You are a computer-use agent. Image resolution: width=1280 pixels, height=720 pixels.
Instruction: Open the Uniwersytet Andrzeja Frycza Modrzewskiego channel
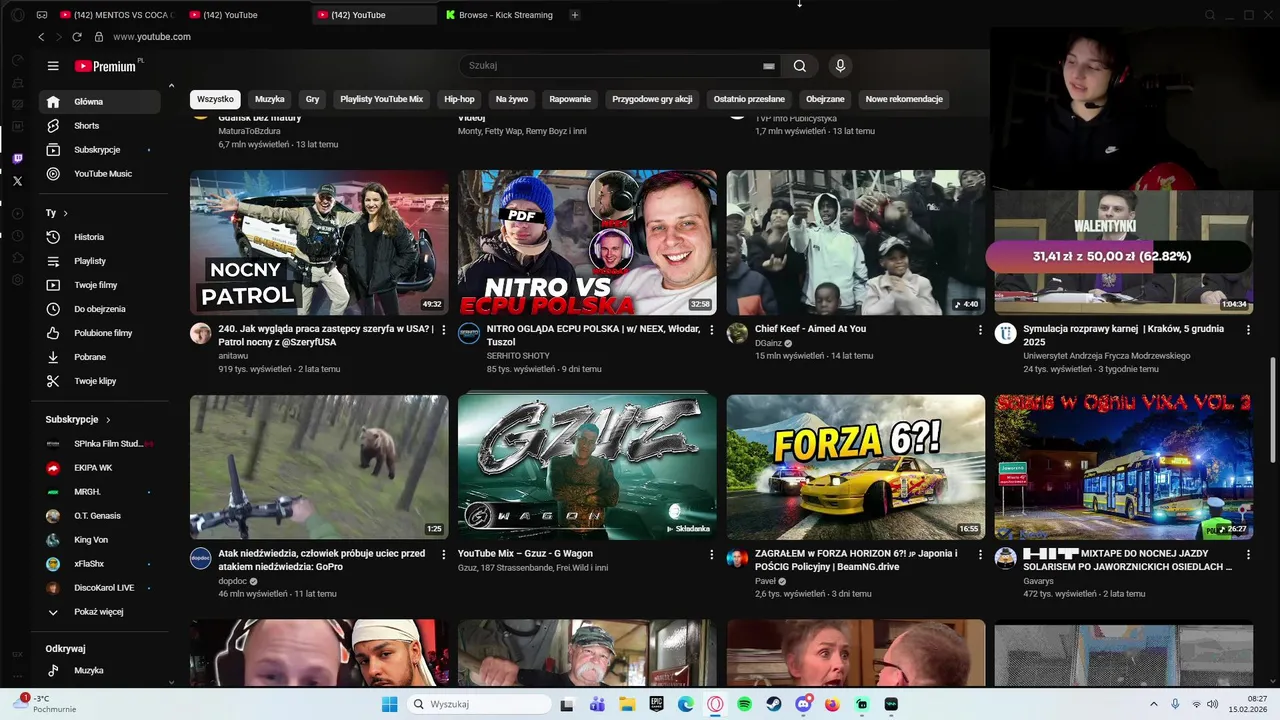[1106, 355]
